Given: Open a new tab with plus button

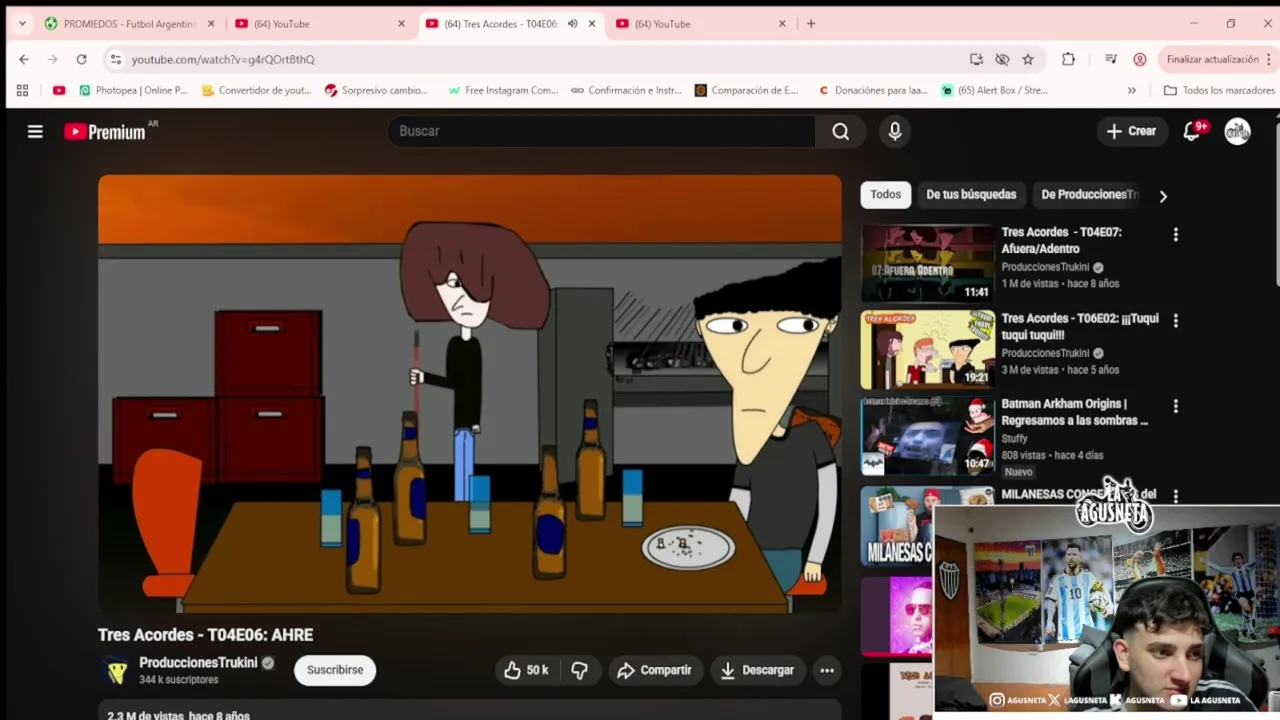Looking at the screenshot, I should pyautogui.click(x=811, y=24).
